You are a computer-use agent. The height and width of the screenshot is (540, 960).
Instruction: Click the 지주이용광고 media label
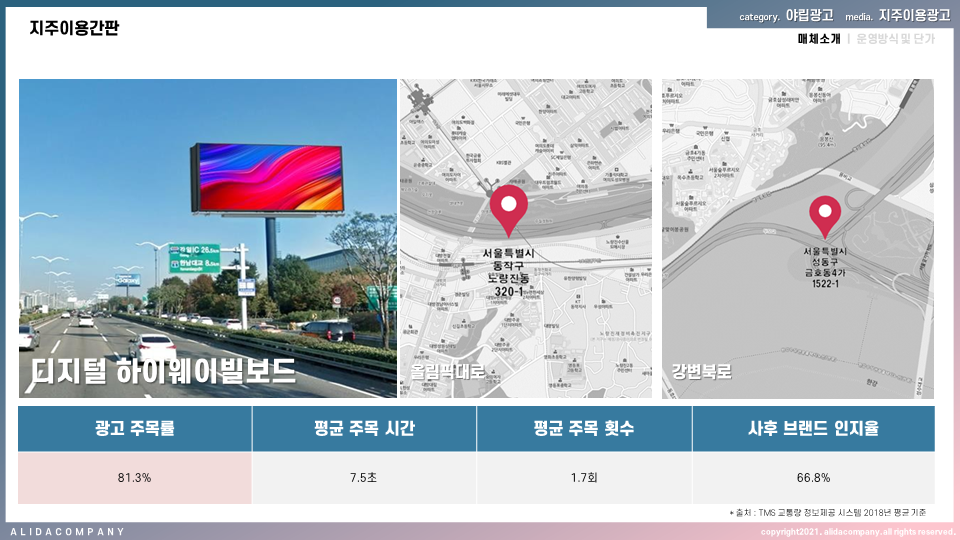coord(914,16)
